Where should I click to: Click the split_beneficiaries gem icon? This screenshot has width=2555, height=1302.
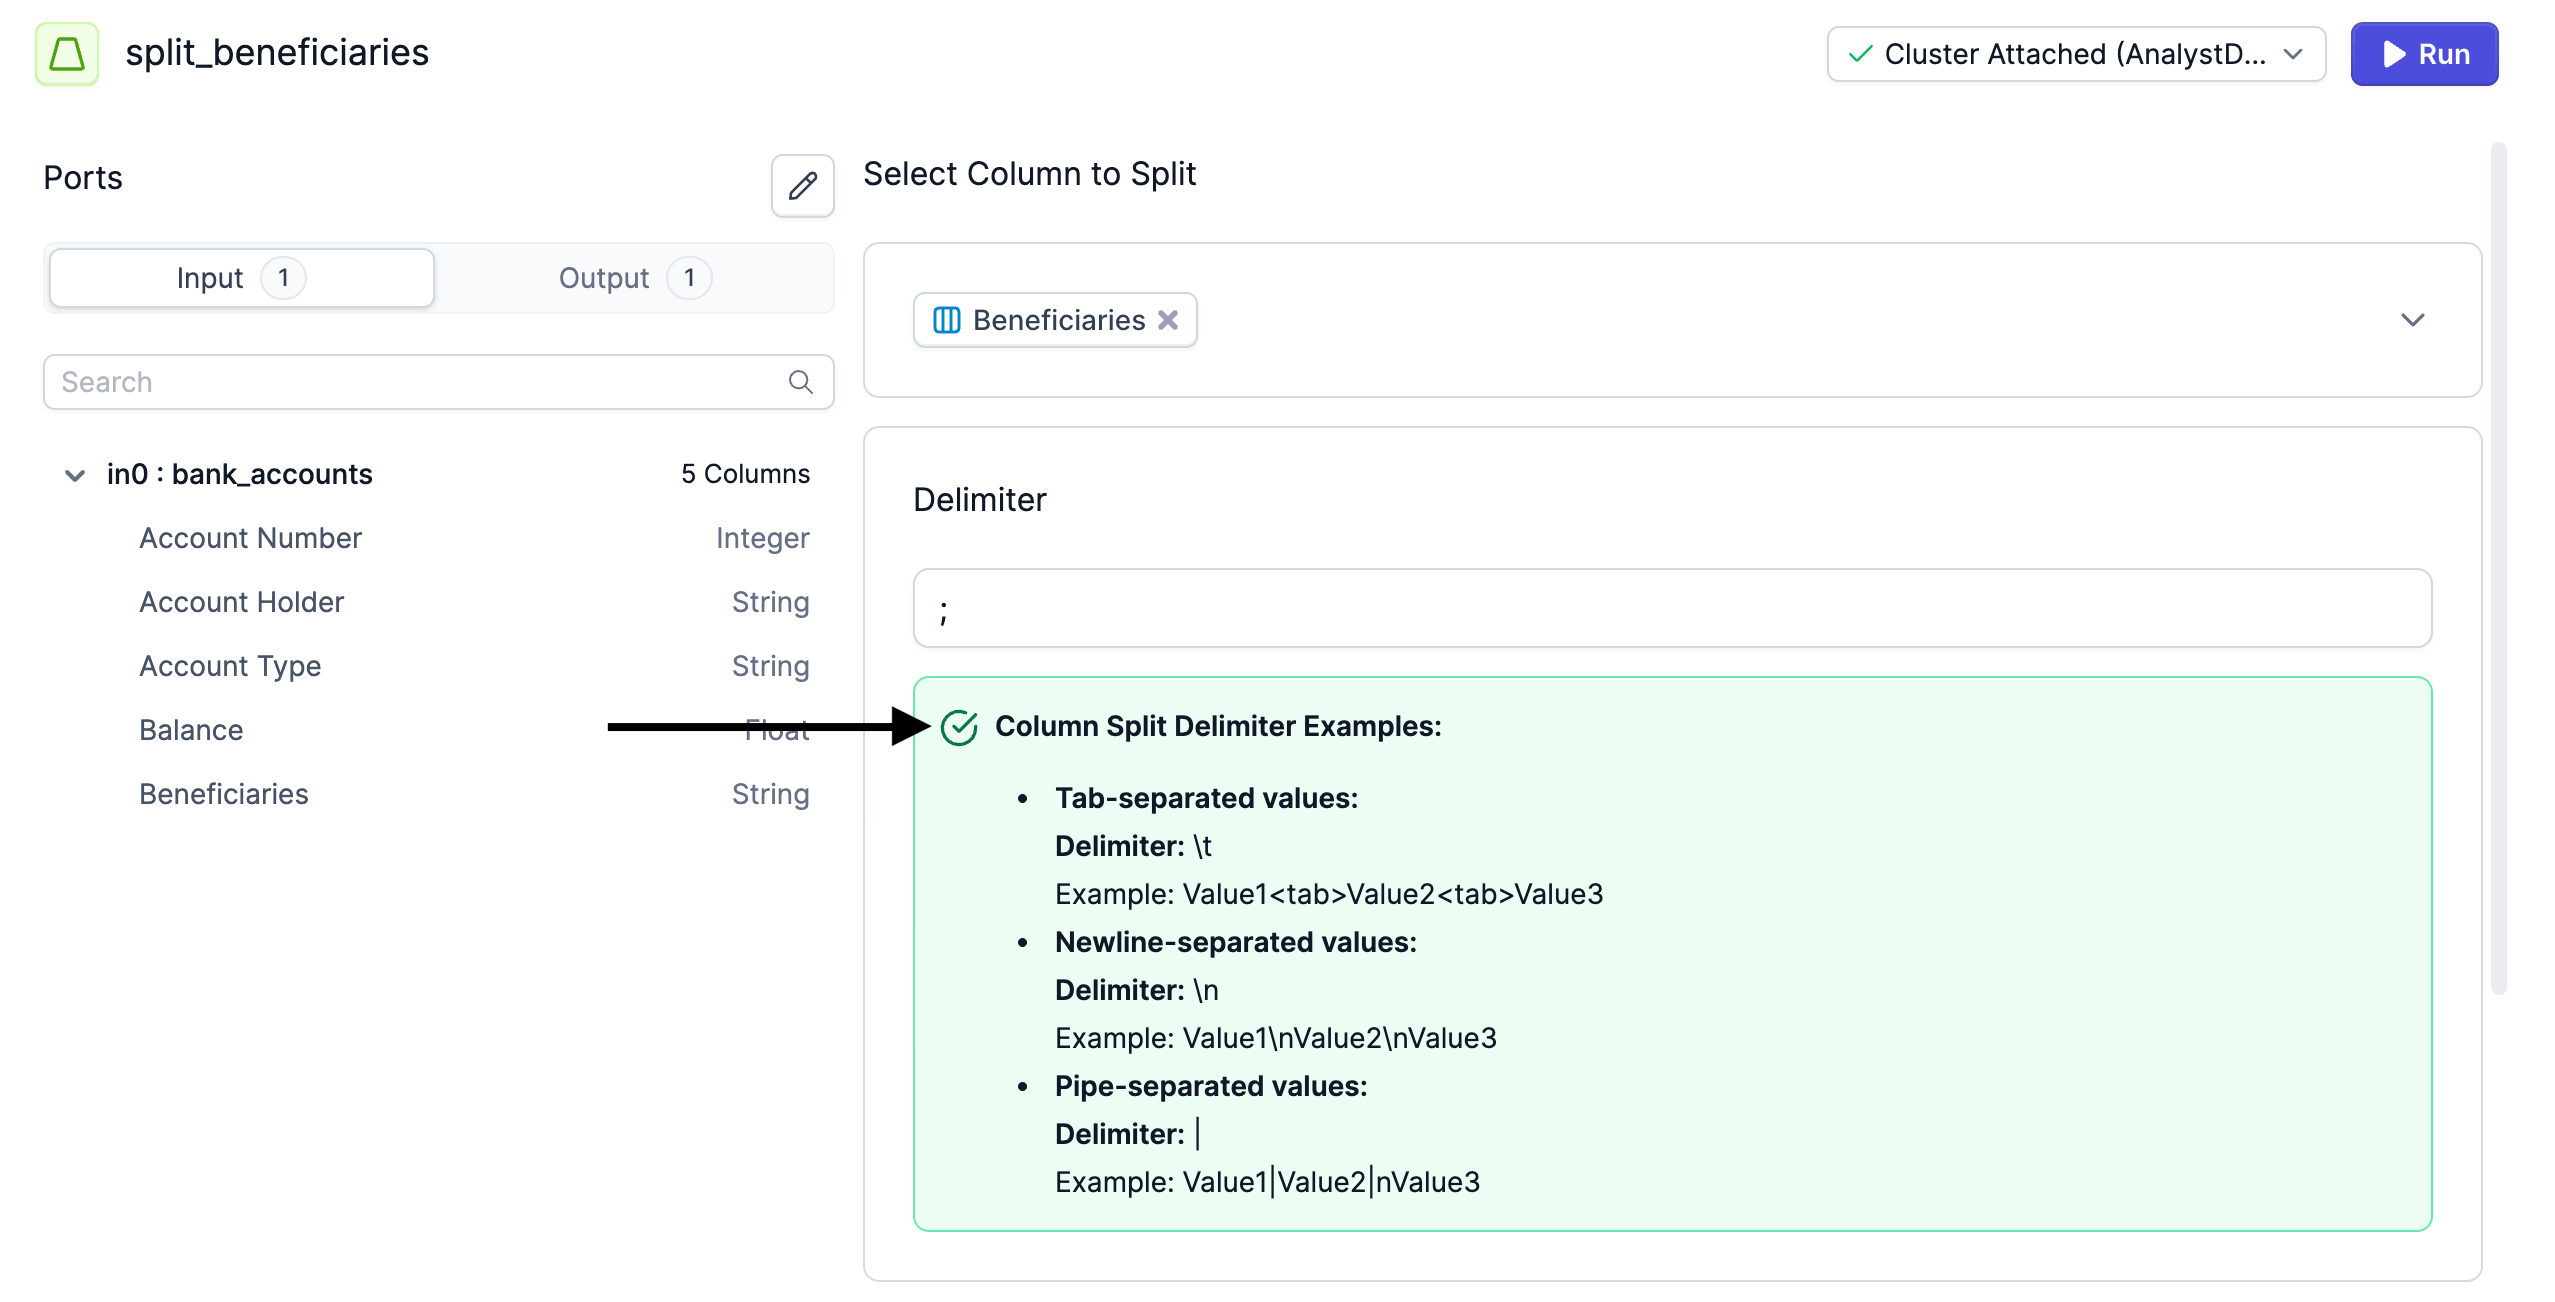coord(67,54)
